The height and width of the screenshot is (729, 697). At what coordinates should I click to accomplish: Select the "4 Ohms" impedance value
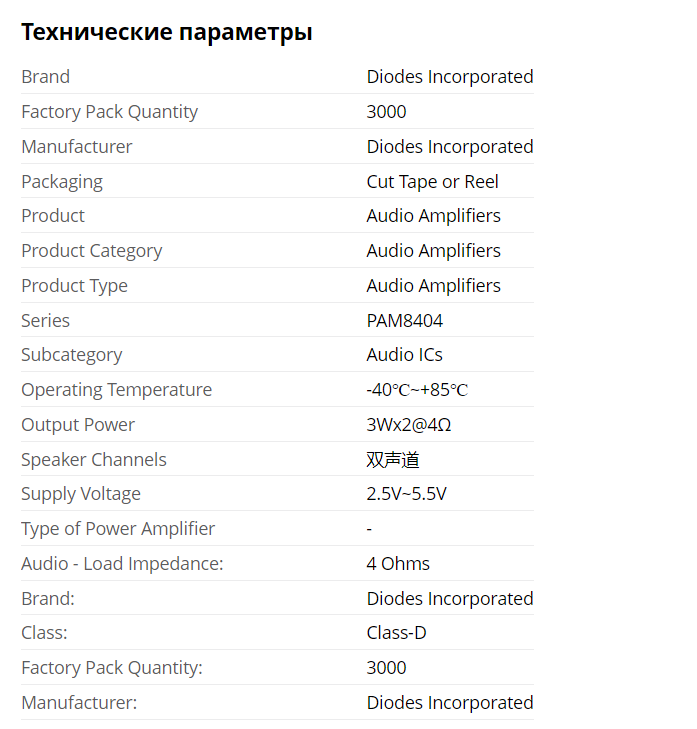click(x=398, y=564)
